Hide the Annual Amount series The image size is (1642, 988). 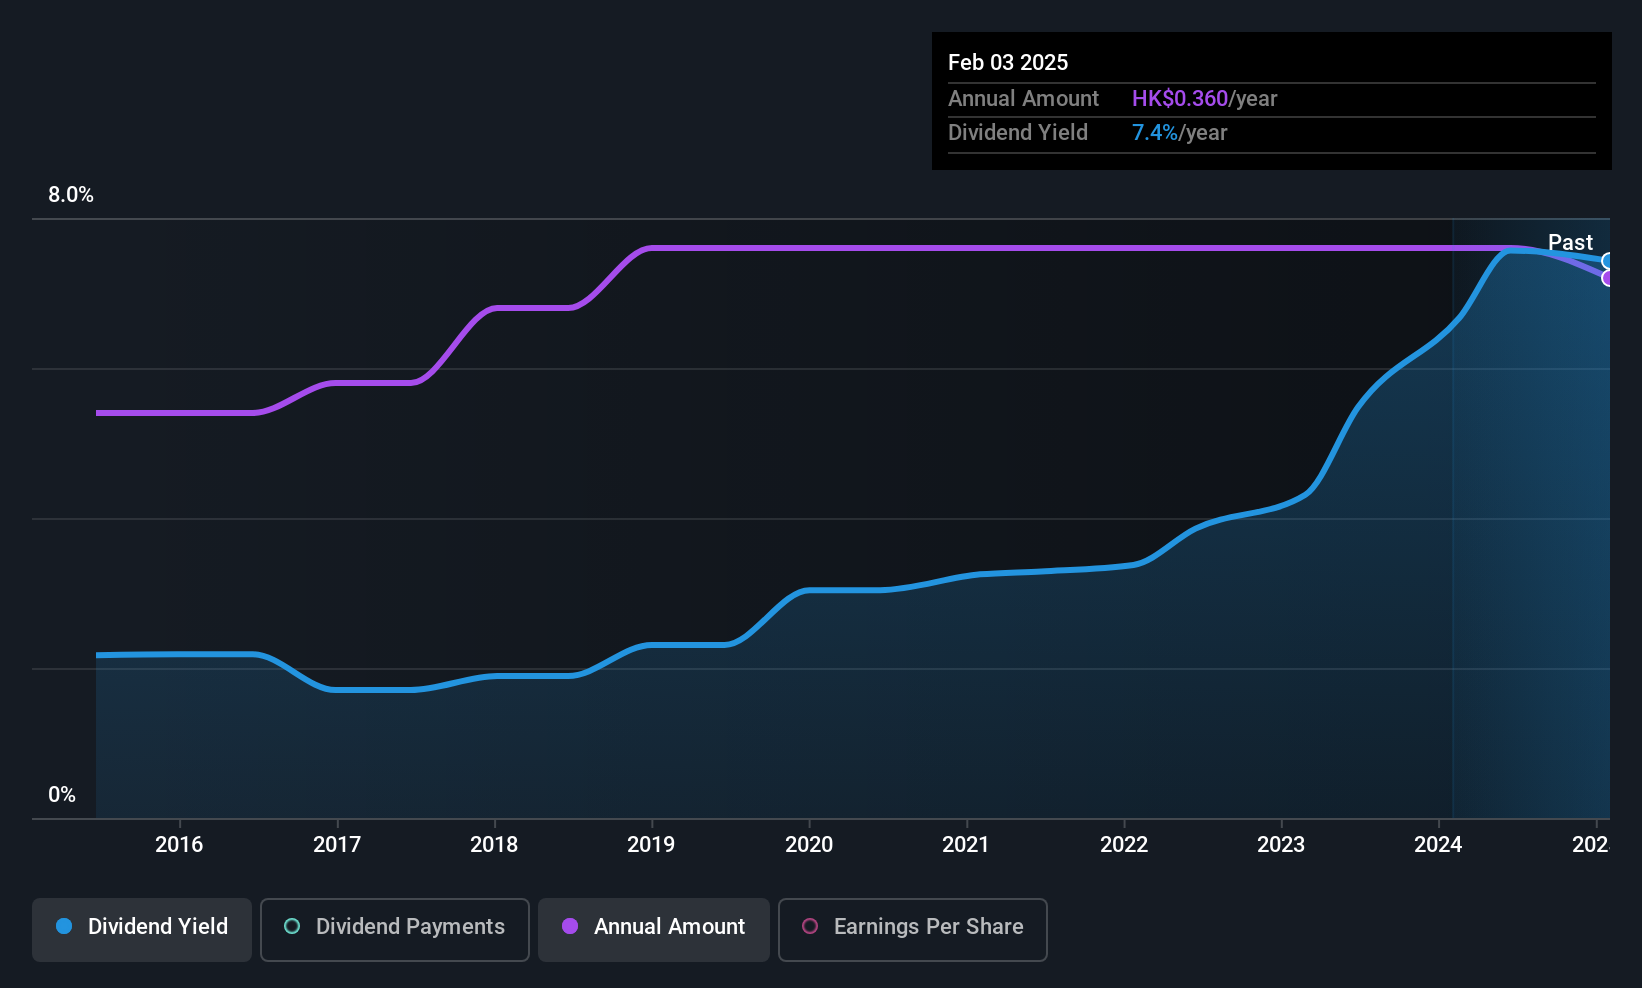coord(654,928)
